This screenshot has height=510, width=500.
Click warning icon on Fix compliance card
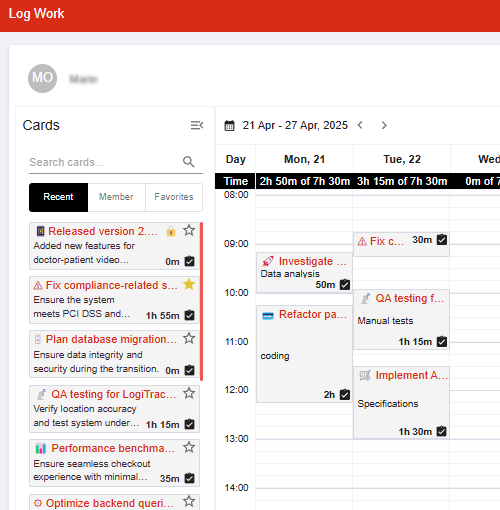click(38, 285)
